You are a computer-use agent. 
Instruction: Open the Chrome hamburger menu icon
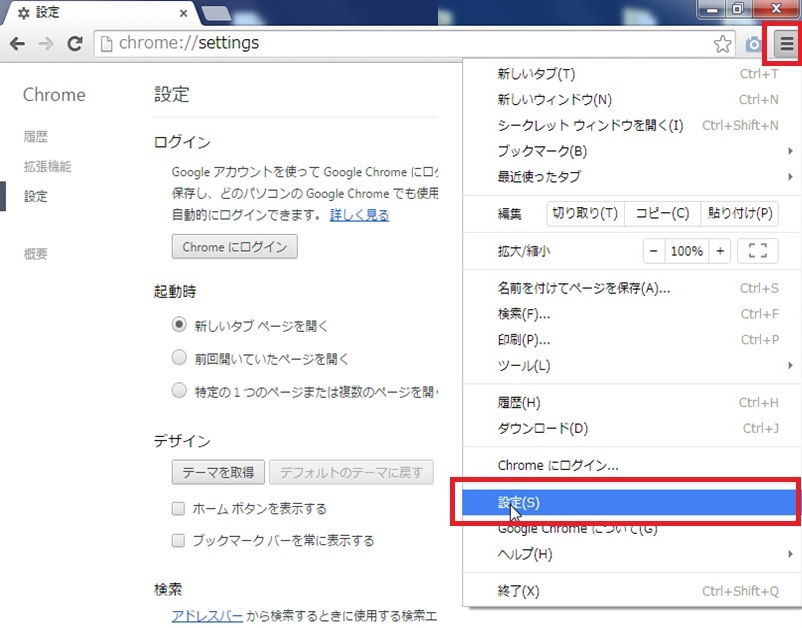pos(786,43)
